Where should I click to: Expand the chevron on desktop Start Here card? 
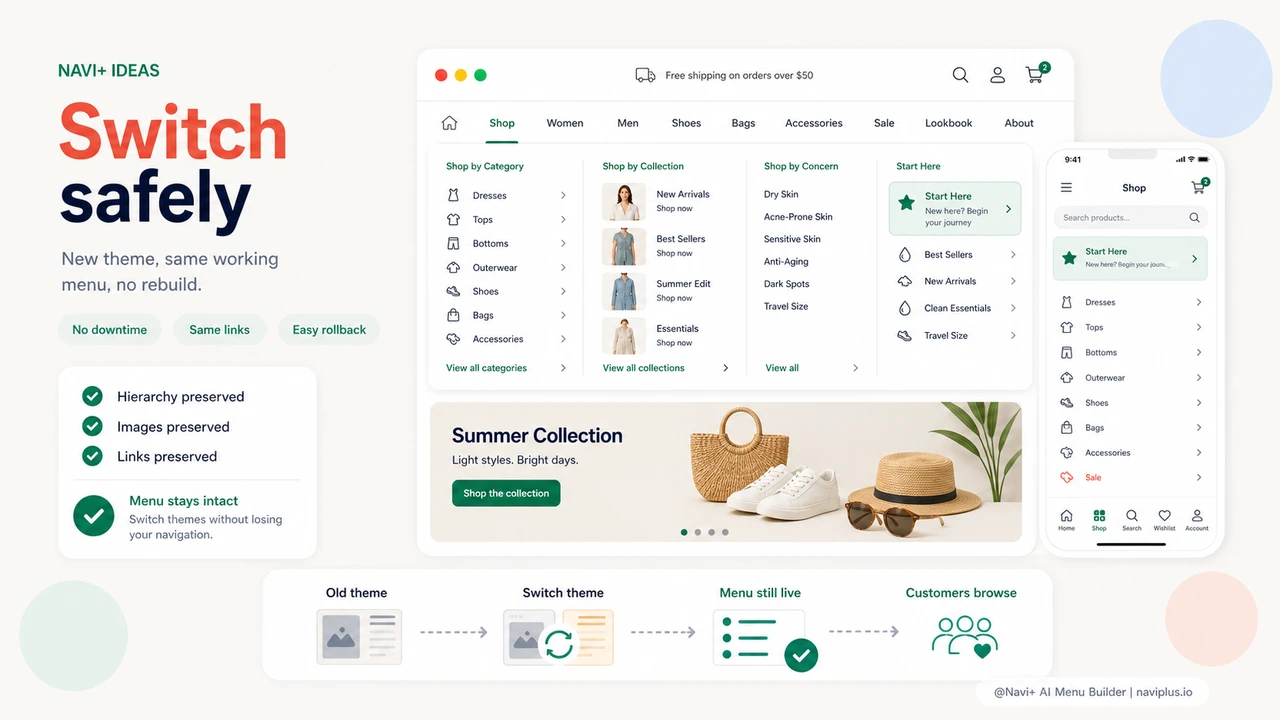tap(1008, 209)
